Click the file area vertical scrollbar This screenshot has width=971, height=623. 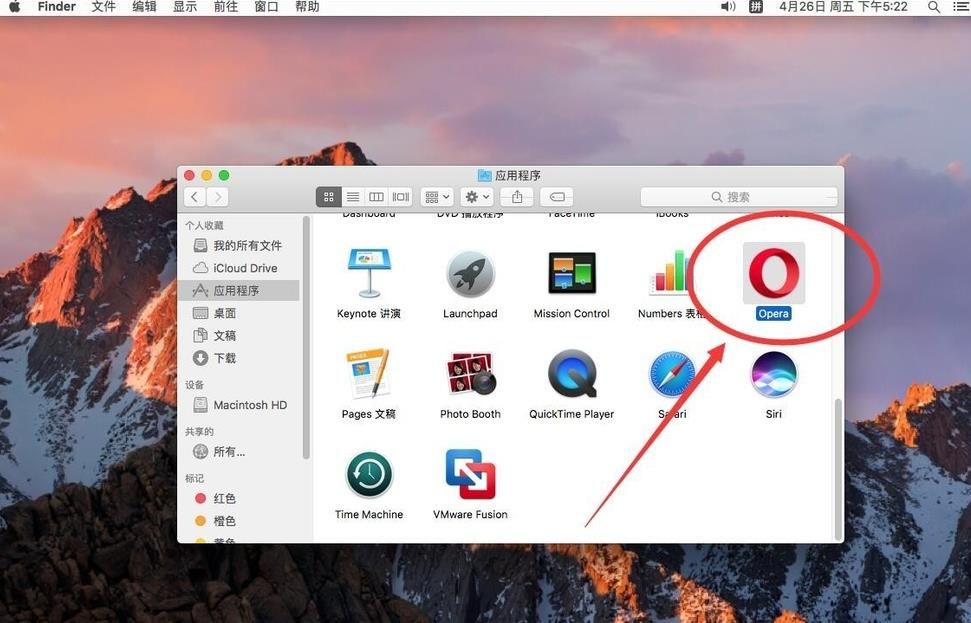click(838, 469)
